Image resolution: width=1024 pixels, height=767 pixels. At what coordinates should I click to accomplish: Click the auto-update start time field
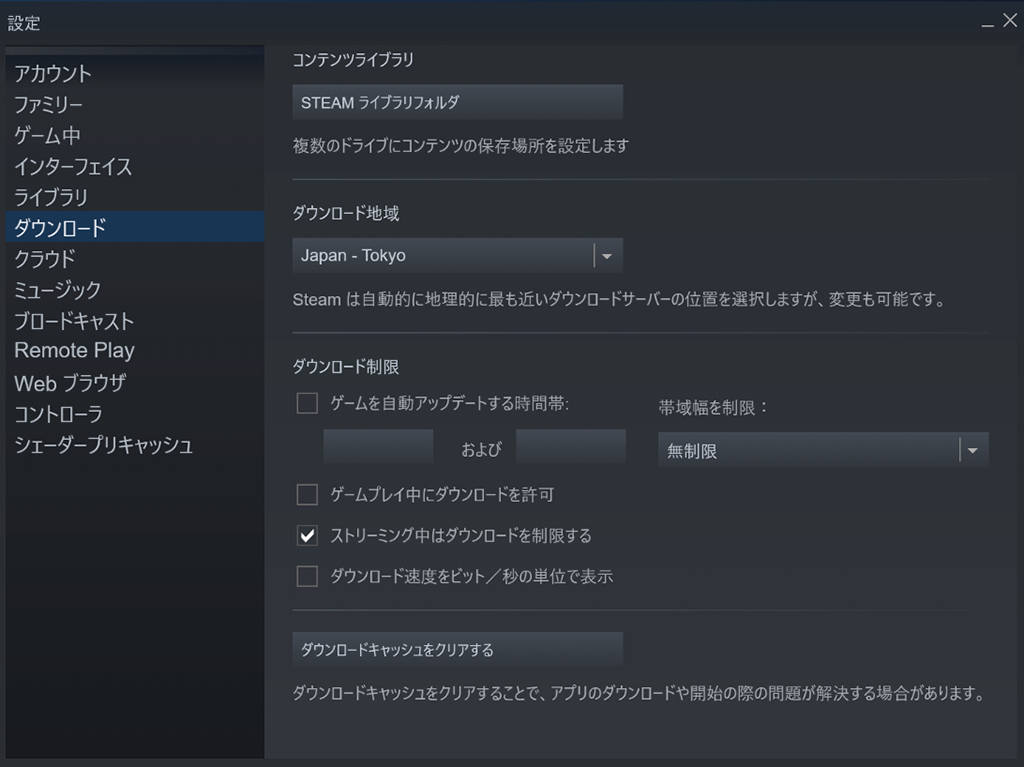coord(378,447)
